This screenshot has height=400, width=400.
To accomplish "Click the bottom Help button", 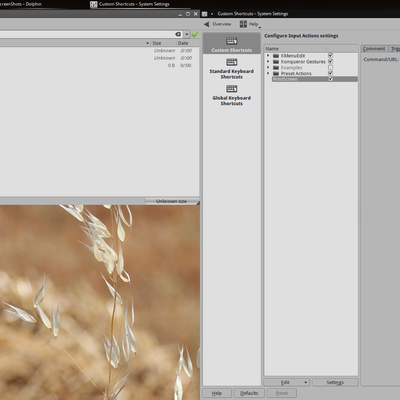I will coord(217,393).
